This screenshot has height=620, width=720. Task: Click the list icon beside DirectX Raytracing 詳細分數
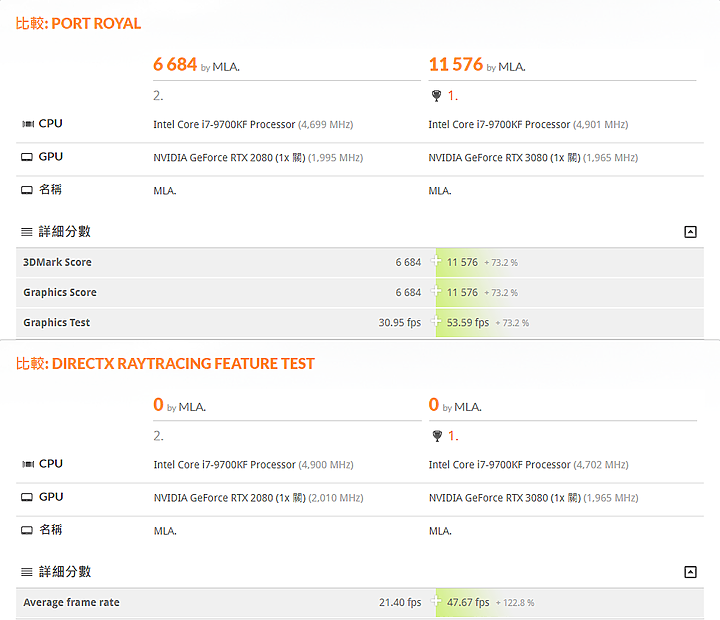(27, 572)
